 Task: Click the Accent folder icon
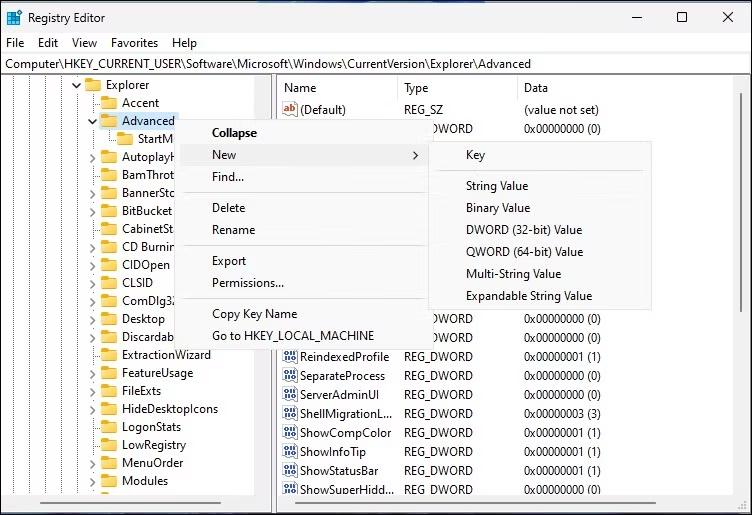point(109,103)
